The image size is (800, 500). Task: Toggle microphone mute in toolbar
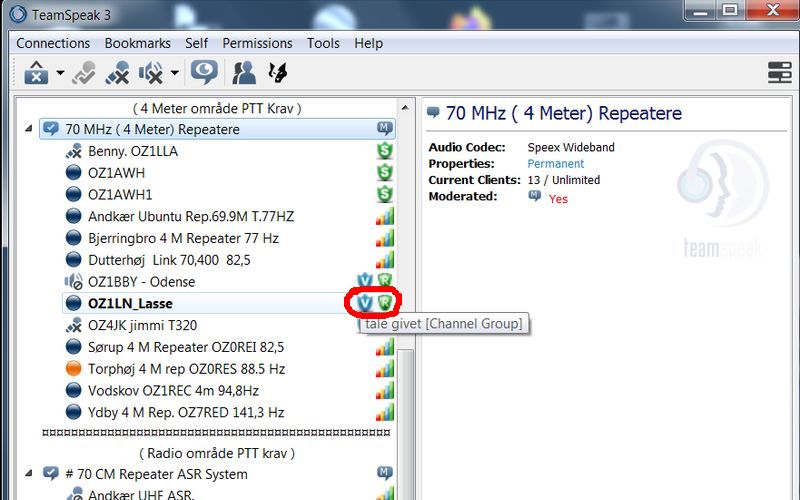click(117, 73)
